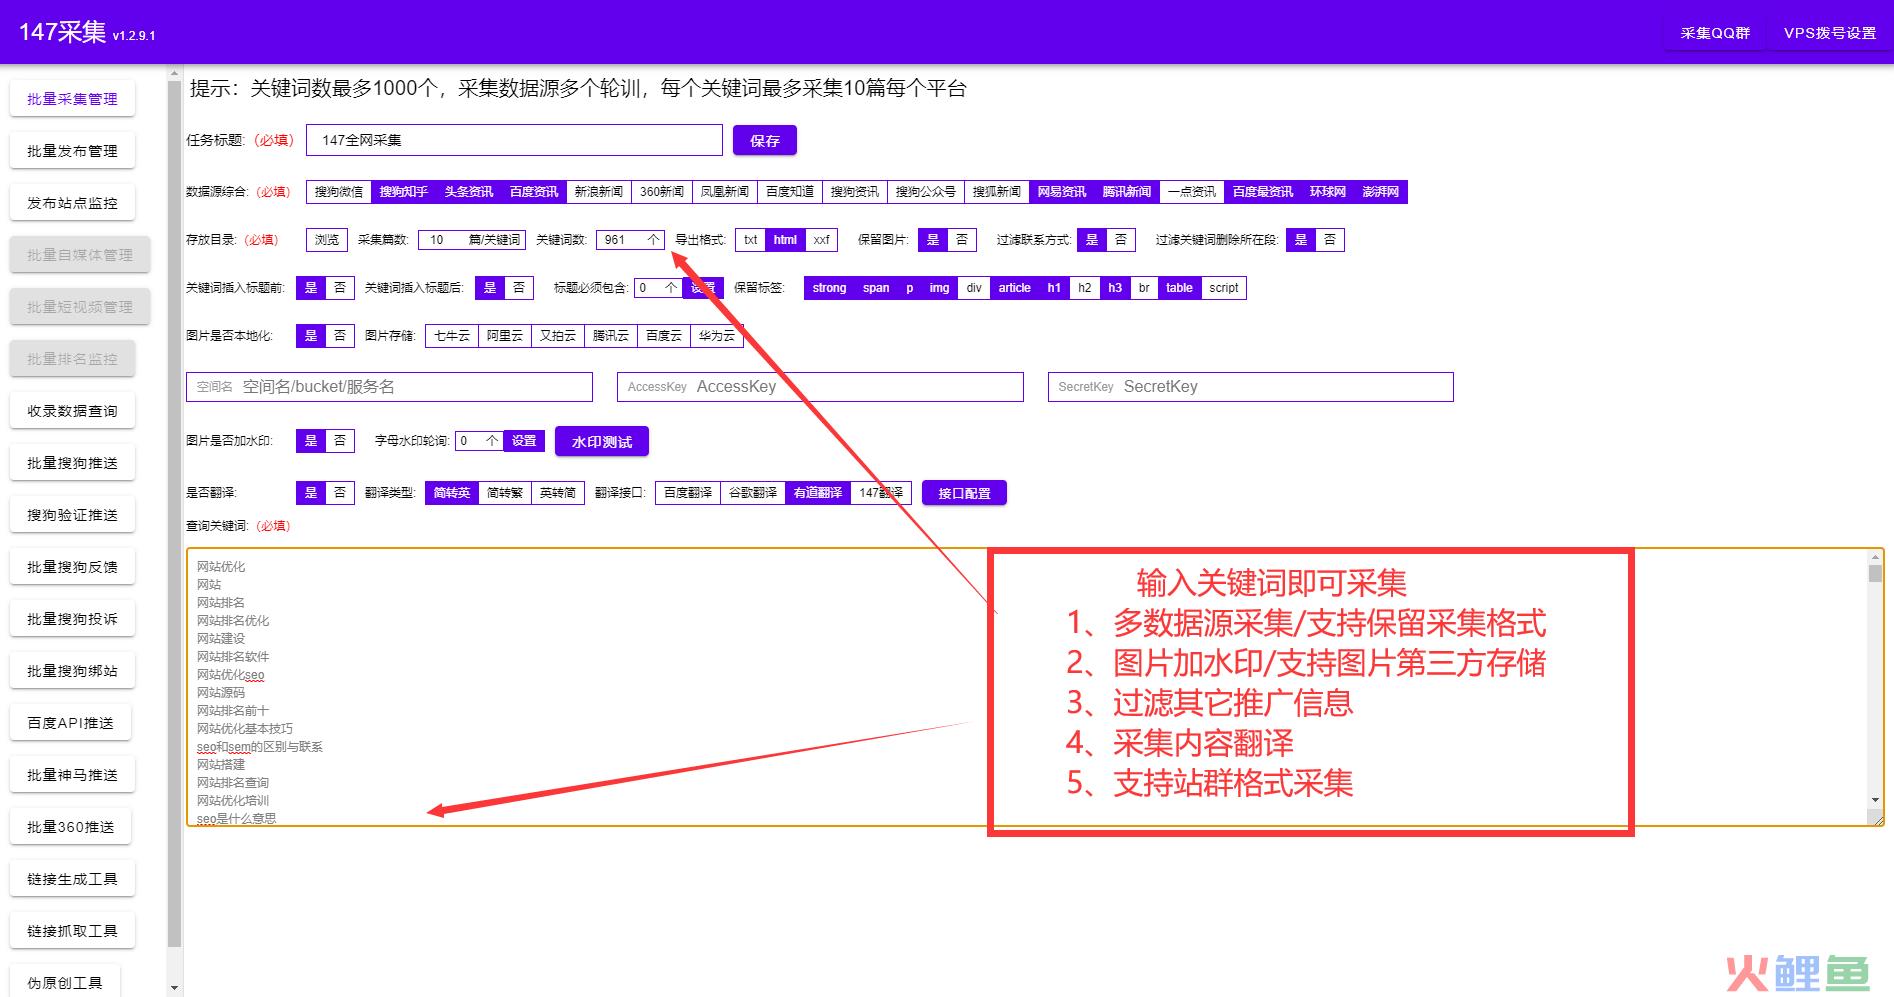Toggle 搜狗知乎 data source
Image resolution: width=1894 pixels, height=997 pixels.
(404, 192)
